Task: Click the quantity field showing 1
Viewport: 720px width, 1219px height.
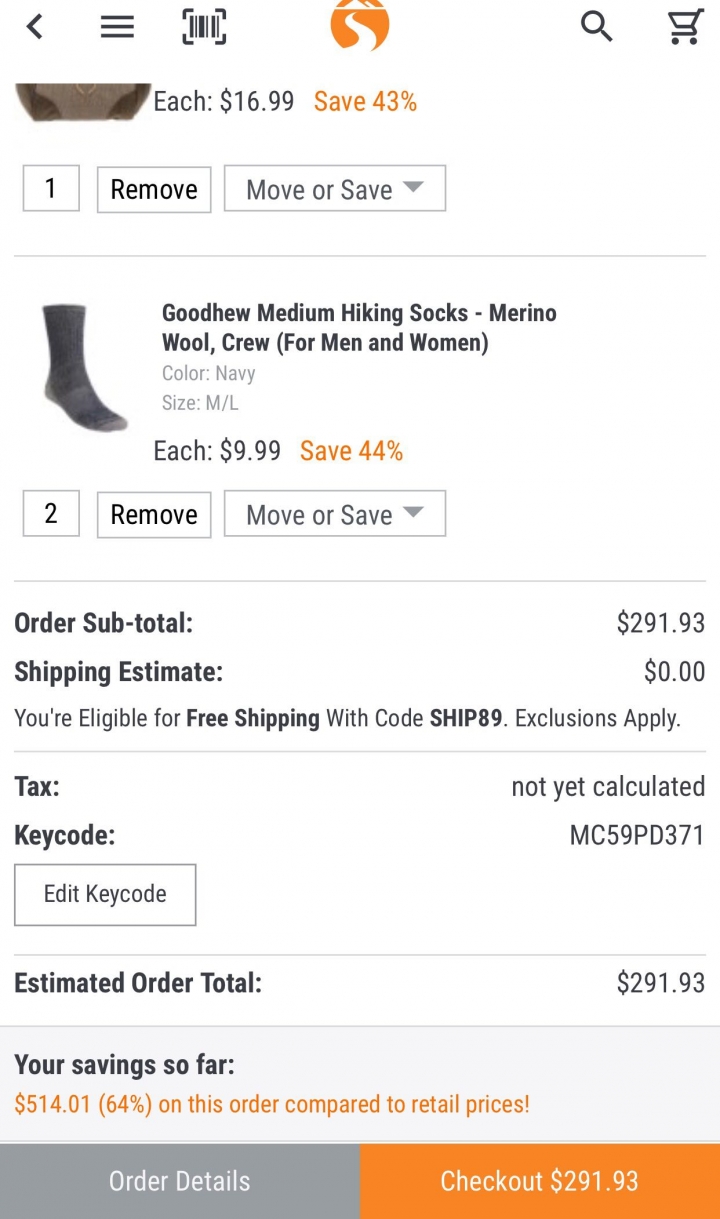Action: point(51,188)
